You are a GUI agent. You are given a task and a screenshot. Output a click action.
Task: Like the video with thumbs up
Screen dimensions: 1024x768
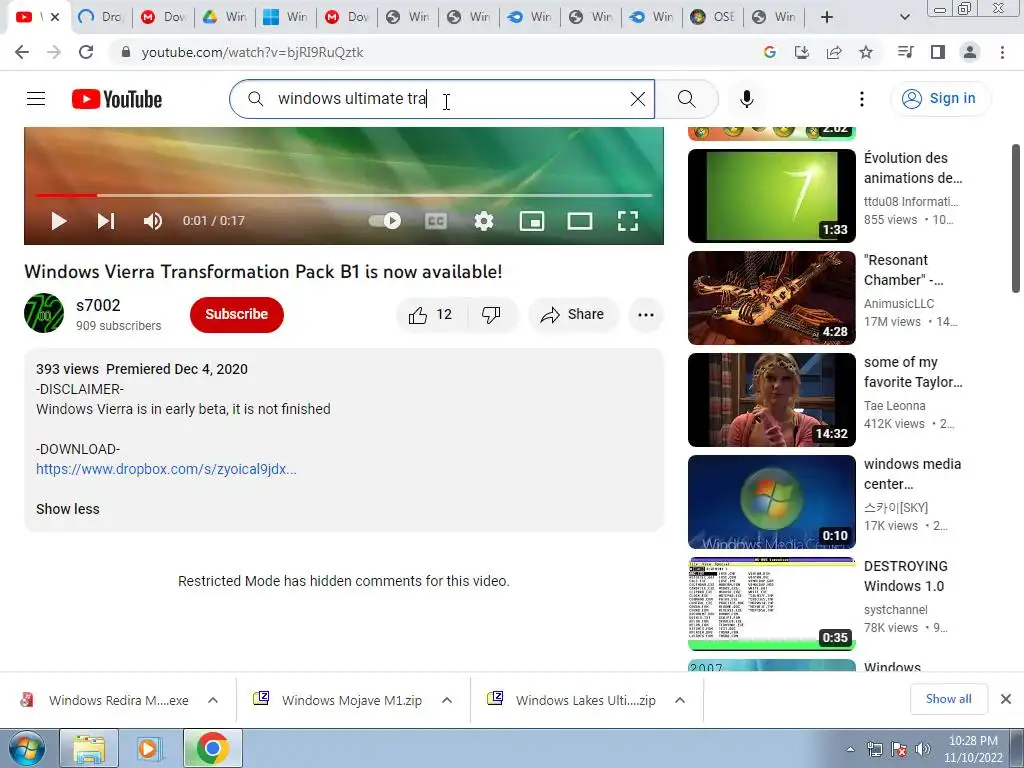coord(431,315)
